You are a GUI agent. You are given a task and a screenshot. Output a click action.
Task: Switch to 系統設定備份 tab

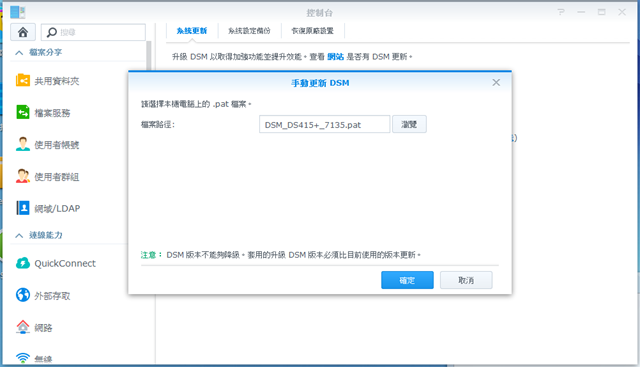click(249, 31)
